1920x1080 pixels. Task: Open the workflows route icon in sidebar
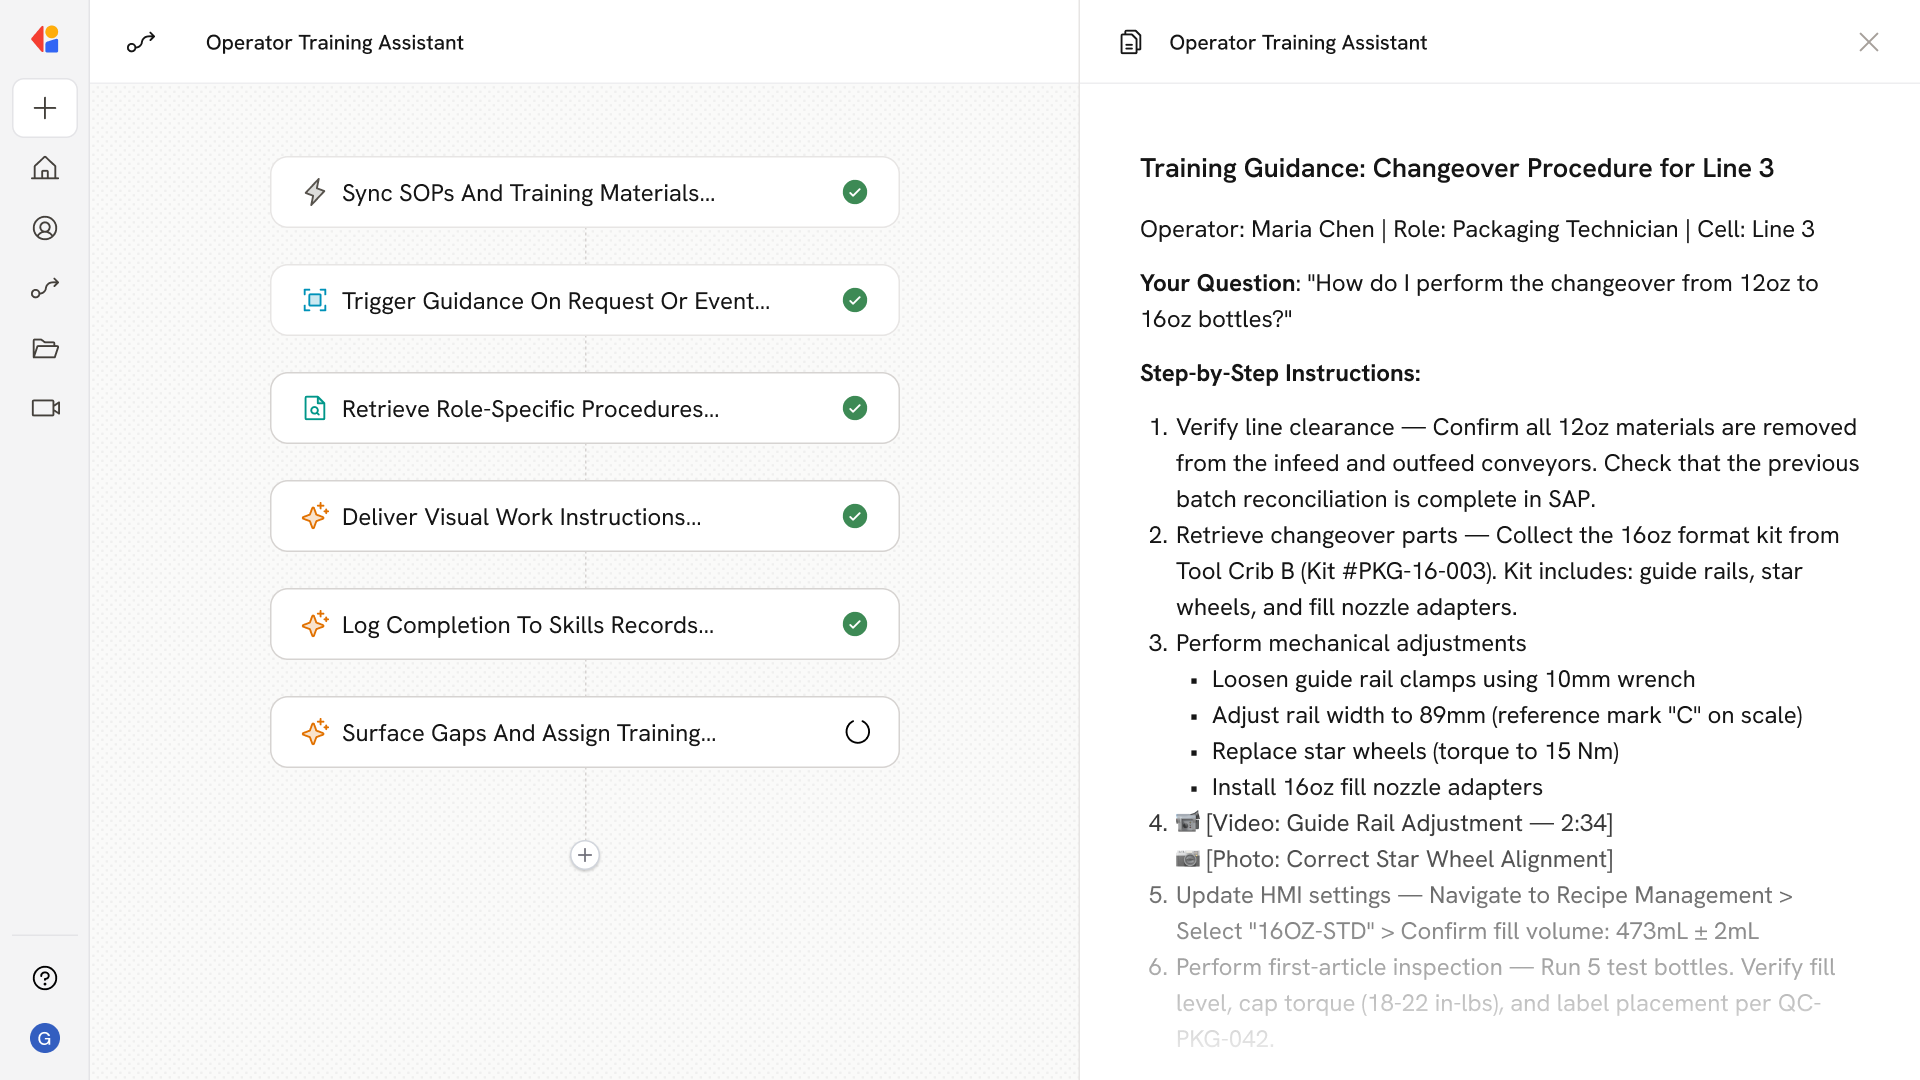point(45,288)
